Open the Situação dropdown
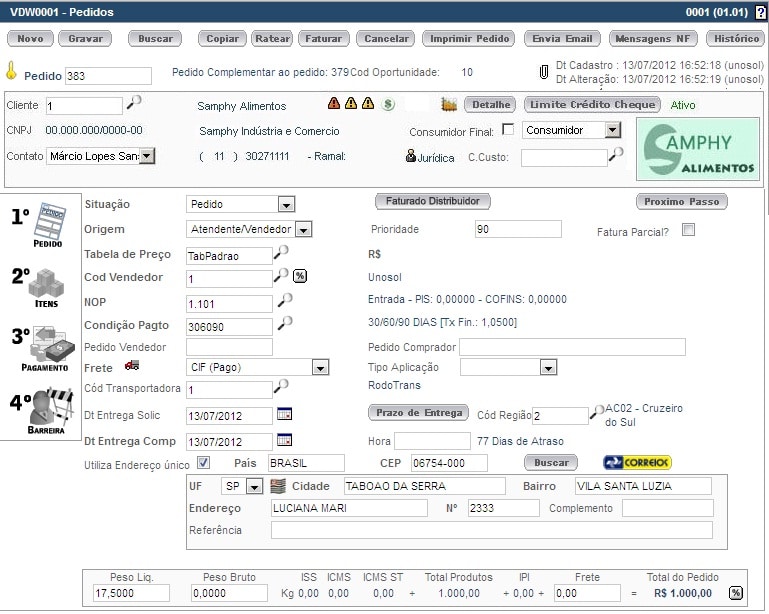 point(286,204)
